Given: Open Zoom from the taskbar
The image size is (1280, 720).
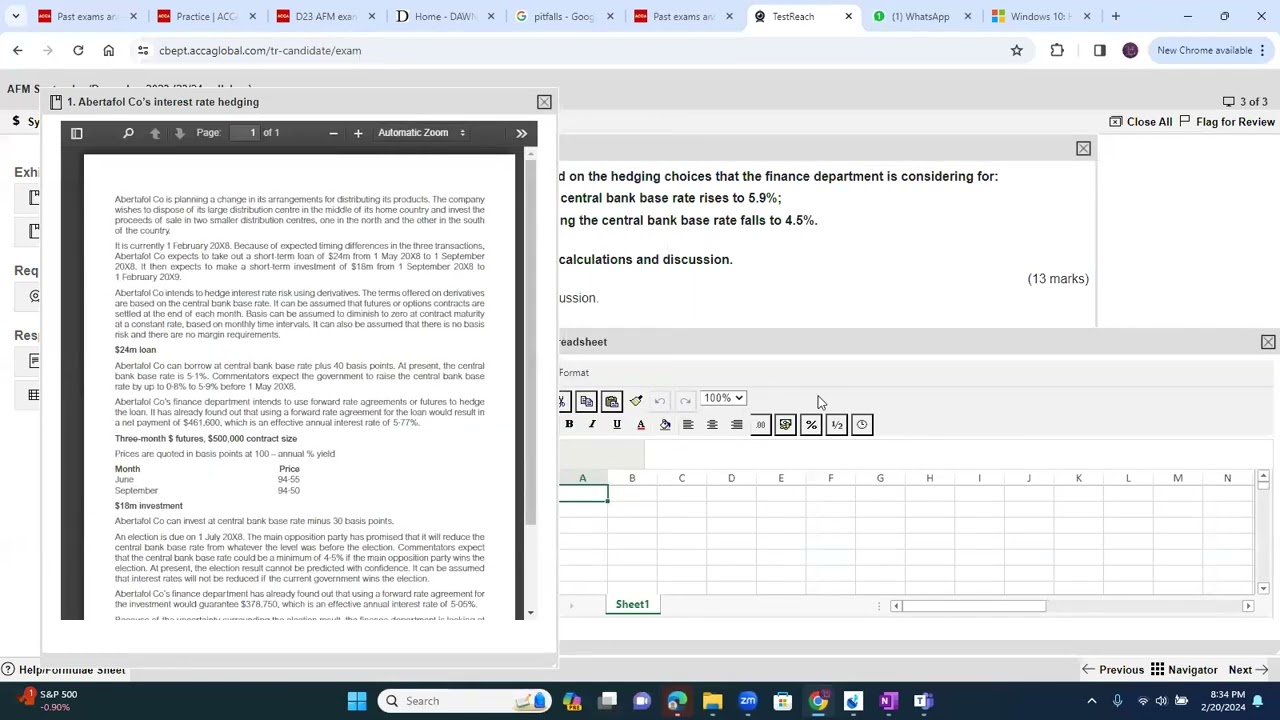Looking at the screenshot, I should coord(748,701).
